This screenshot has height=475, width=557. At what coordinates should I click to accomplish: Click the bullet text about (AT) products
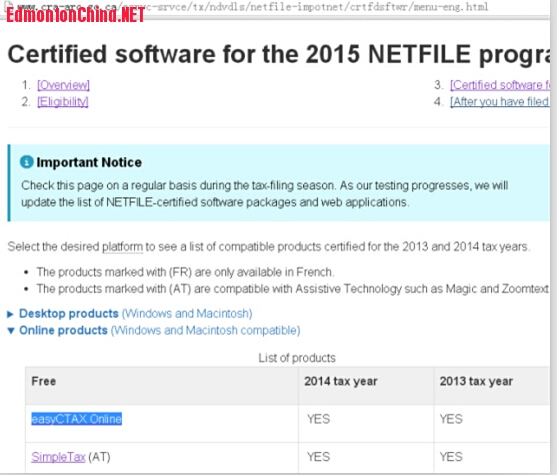[x=293, y=289]
